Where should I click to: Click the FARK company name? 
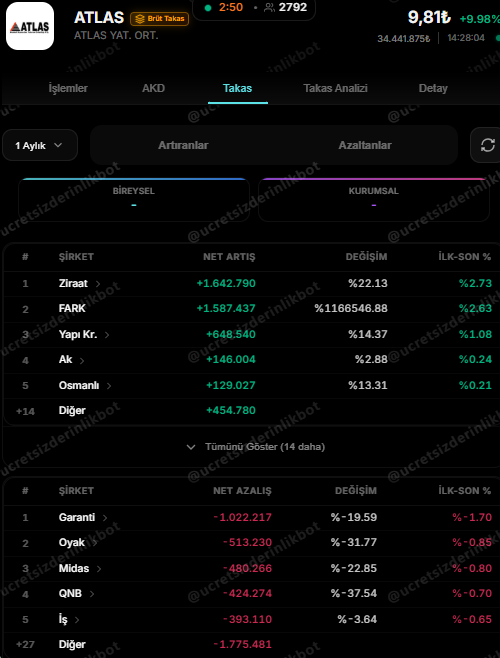coord(72,308)
